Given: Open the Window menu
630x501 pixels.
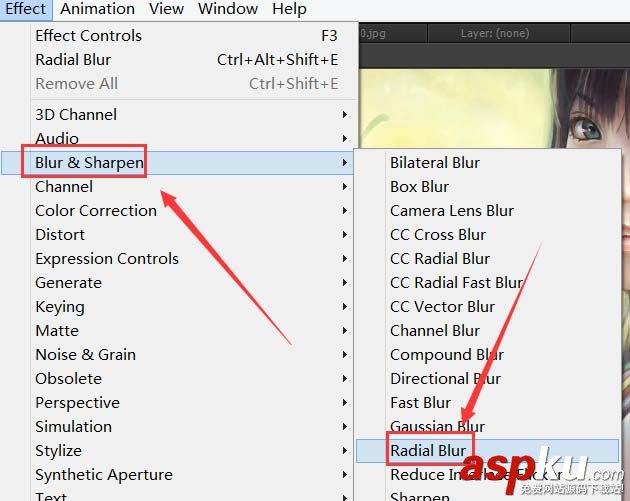Looking at the screenshot, I should (228, 9).
